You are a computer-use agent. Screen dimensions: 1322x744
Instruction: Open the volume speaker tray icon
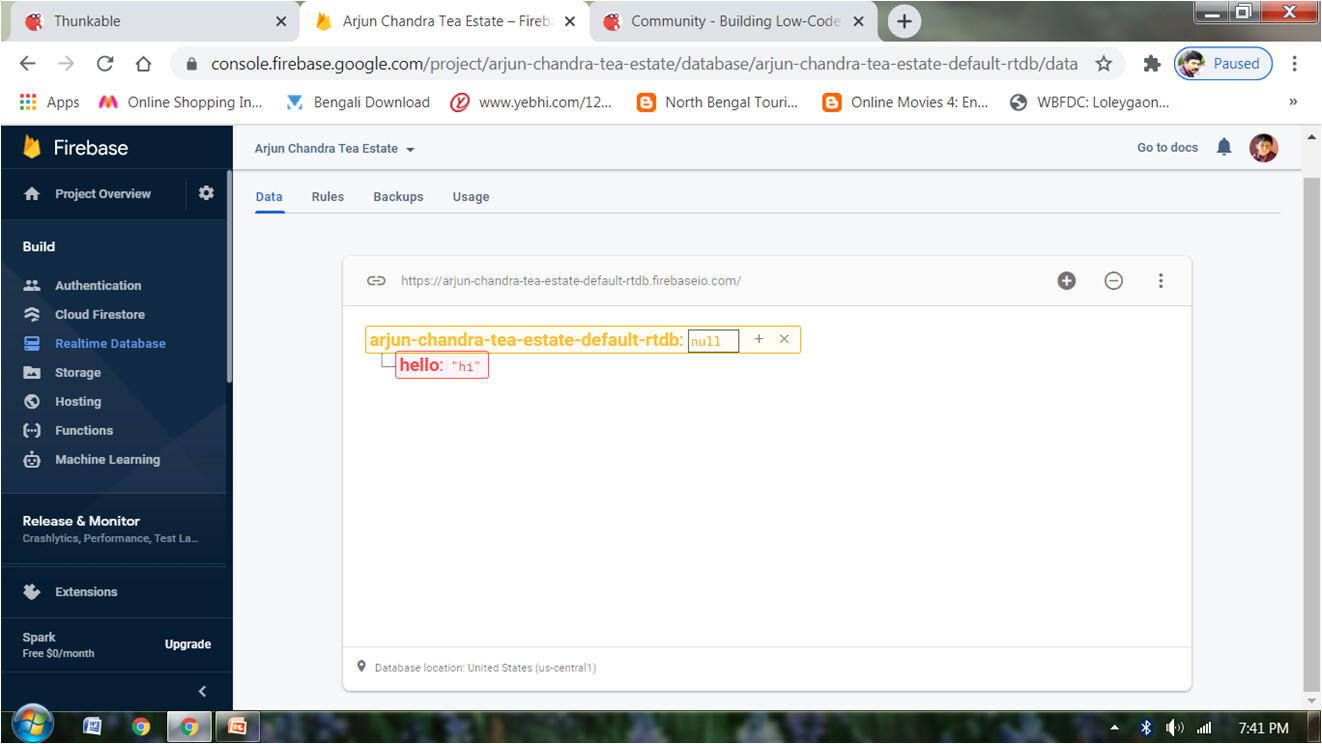(1175, 727)
